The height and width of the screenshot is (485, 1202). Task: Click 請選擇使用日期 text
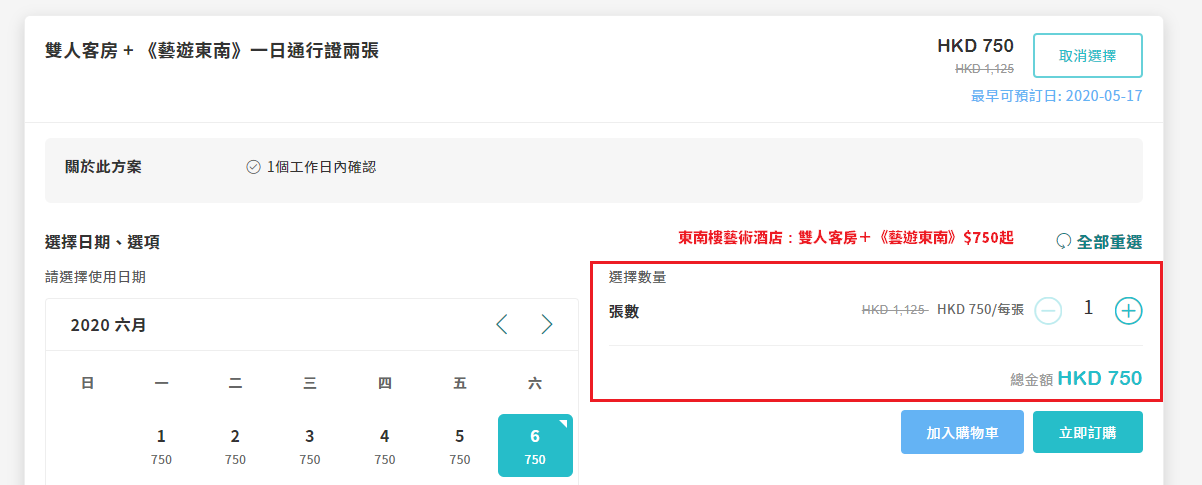pos(95,277)
